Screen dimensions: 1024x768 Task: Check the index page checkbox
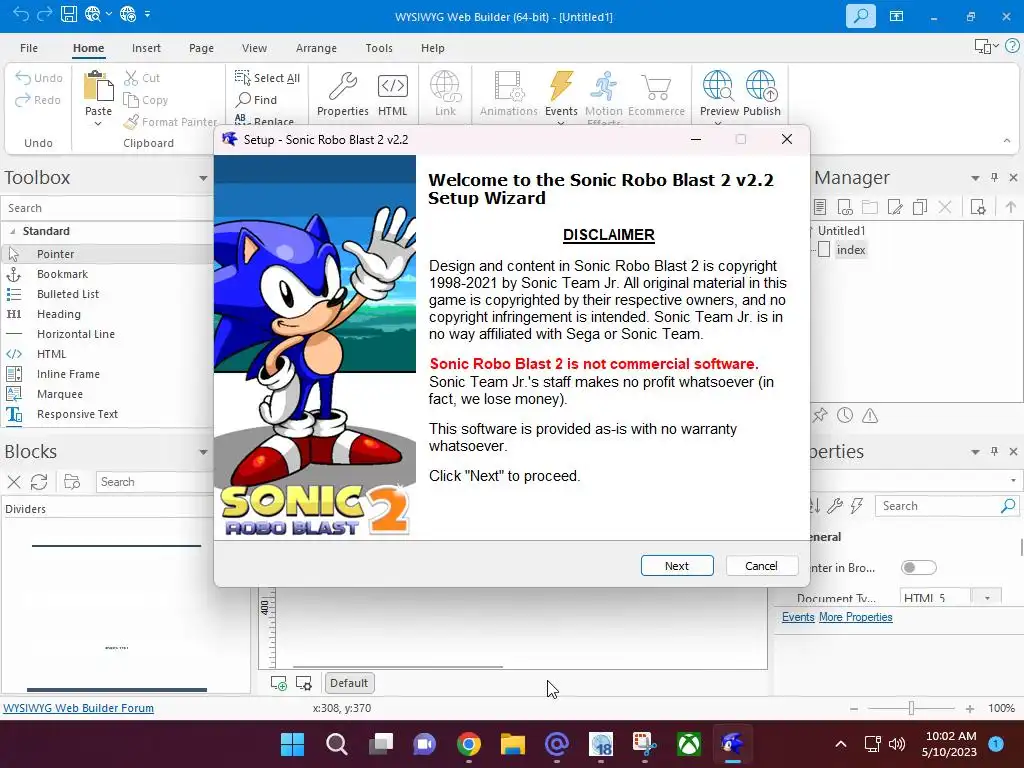(x=824, y=249)
